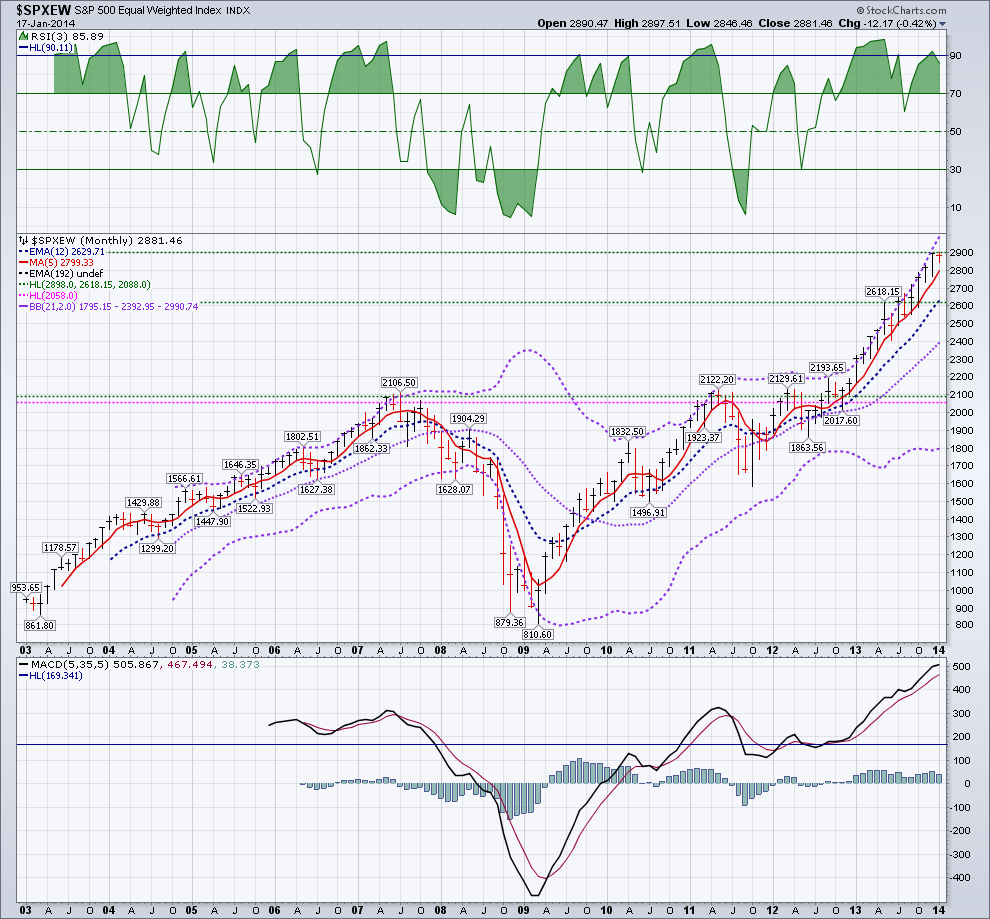Click the 810.60 low price label

tap(540, 634)
